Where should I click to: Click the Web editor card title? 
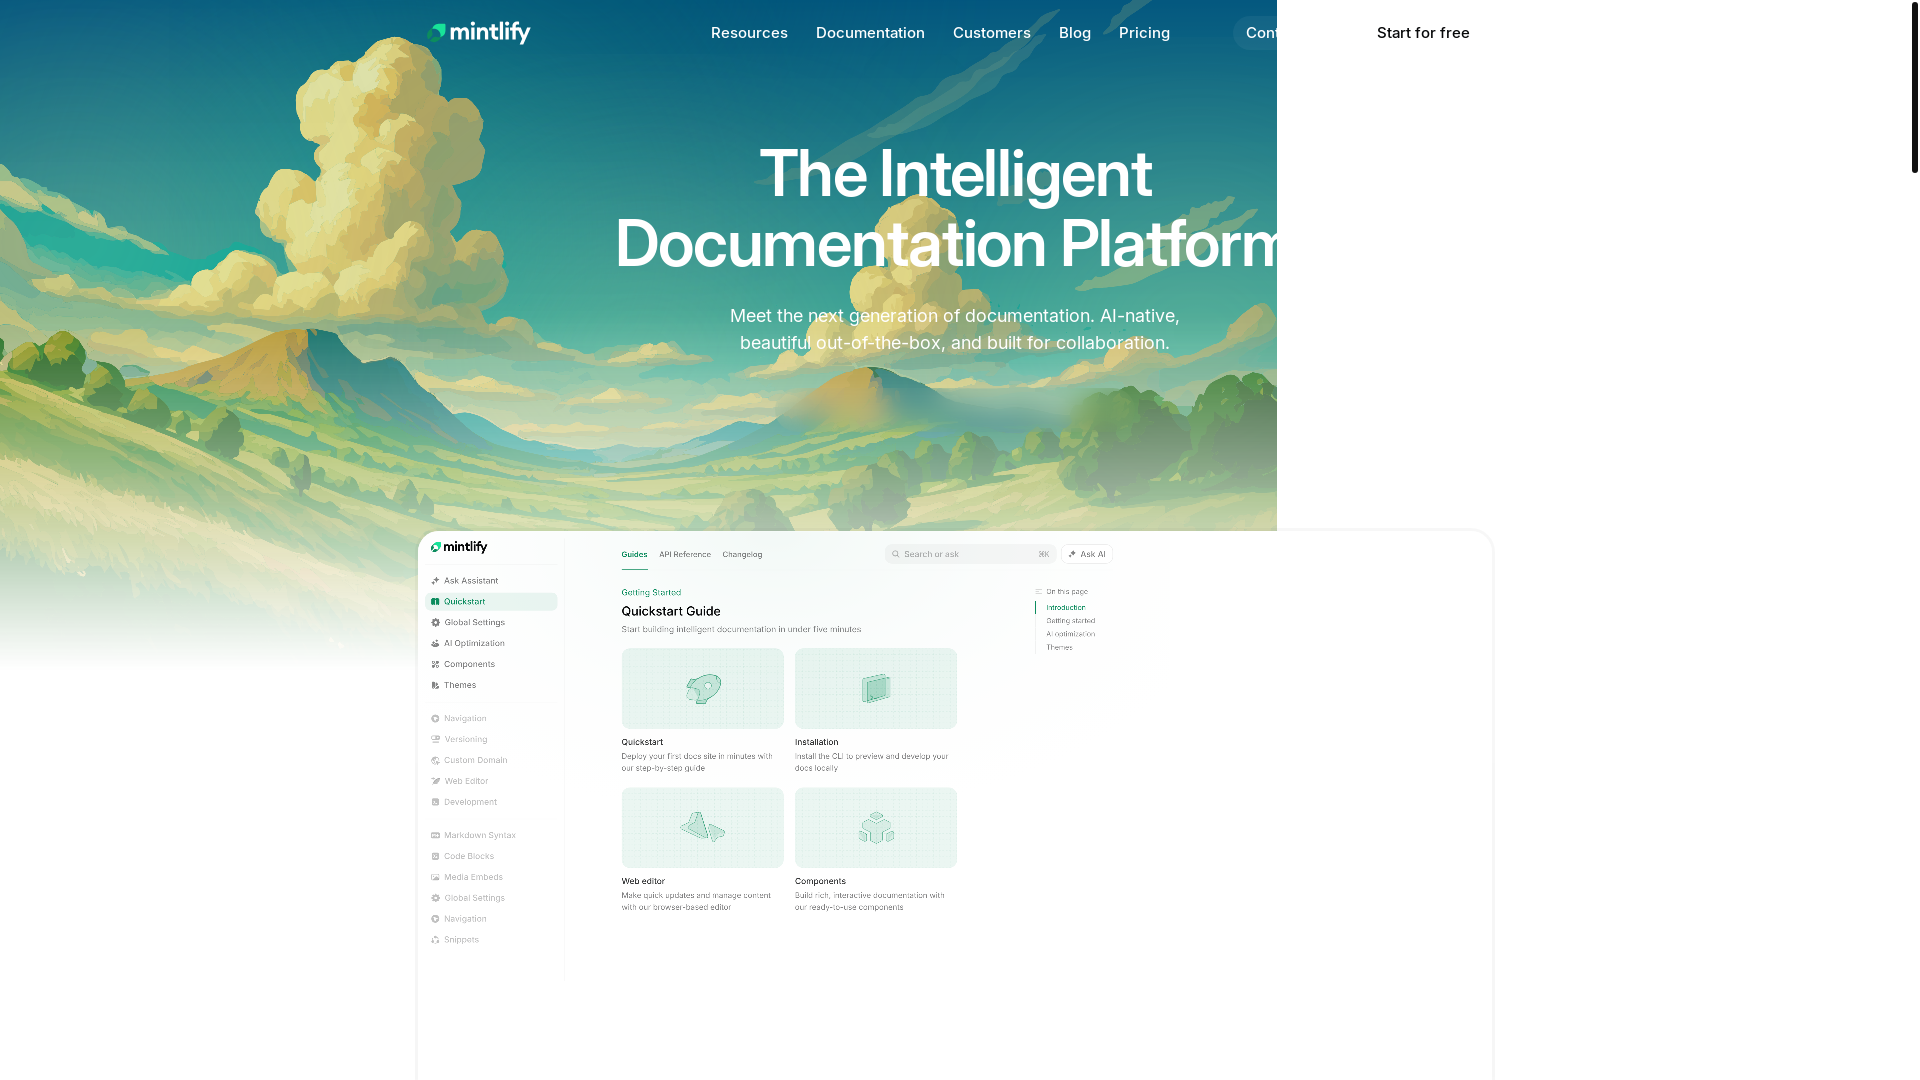tap(643, 882)
